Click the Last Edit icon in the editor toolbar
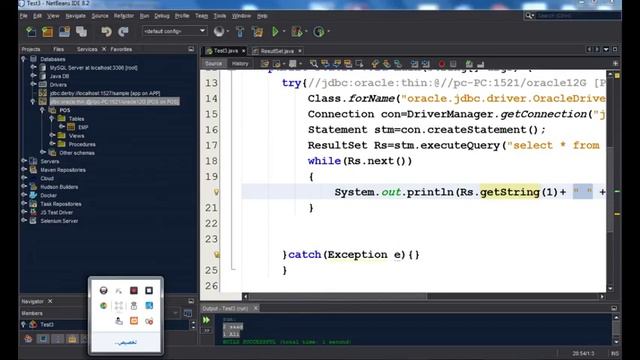Screen dimensions: 640x360 (x=265, y=64)
